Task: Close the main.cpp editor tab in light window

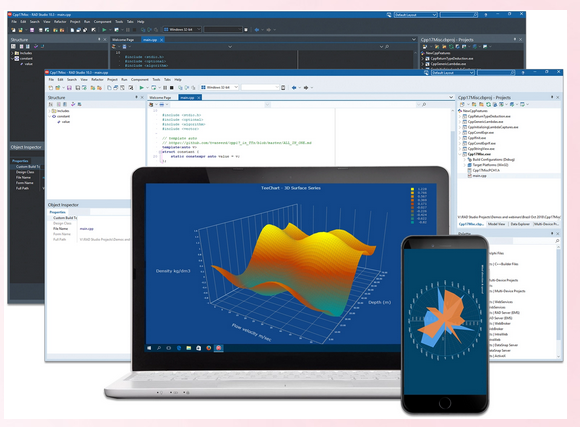Action: coord(199,98)
